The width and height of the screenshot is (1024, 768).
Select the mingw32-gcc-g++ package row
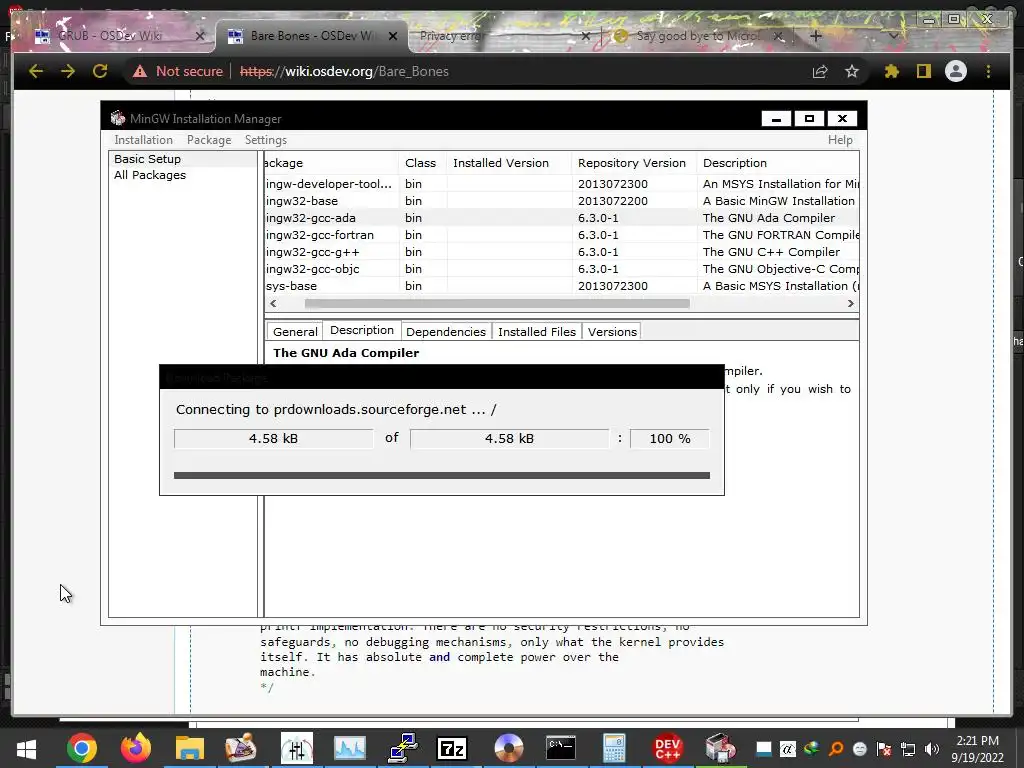(562, 252)
